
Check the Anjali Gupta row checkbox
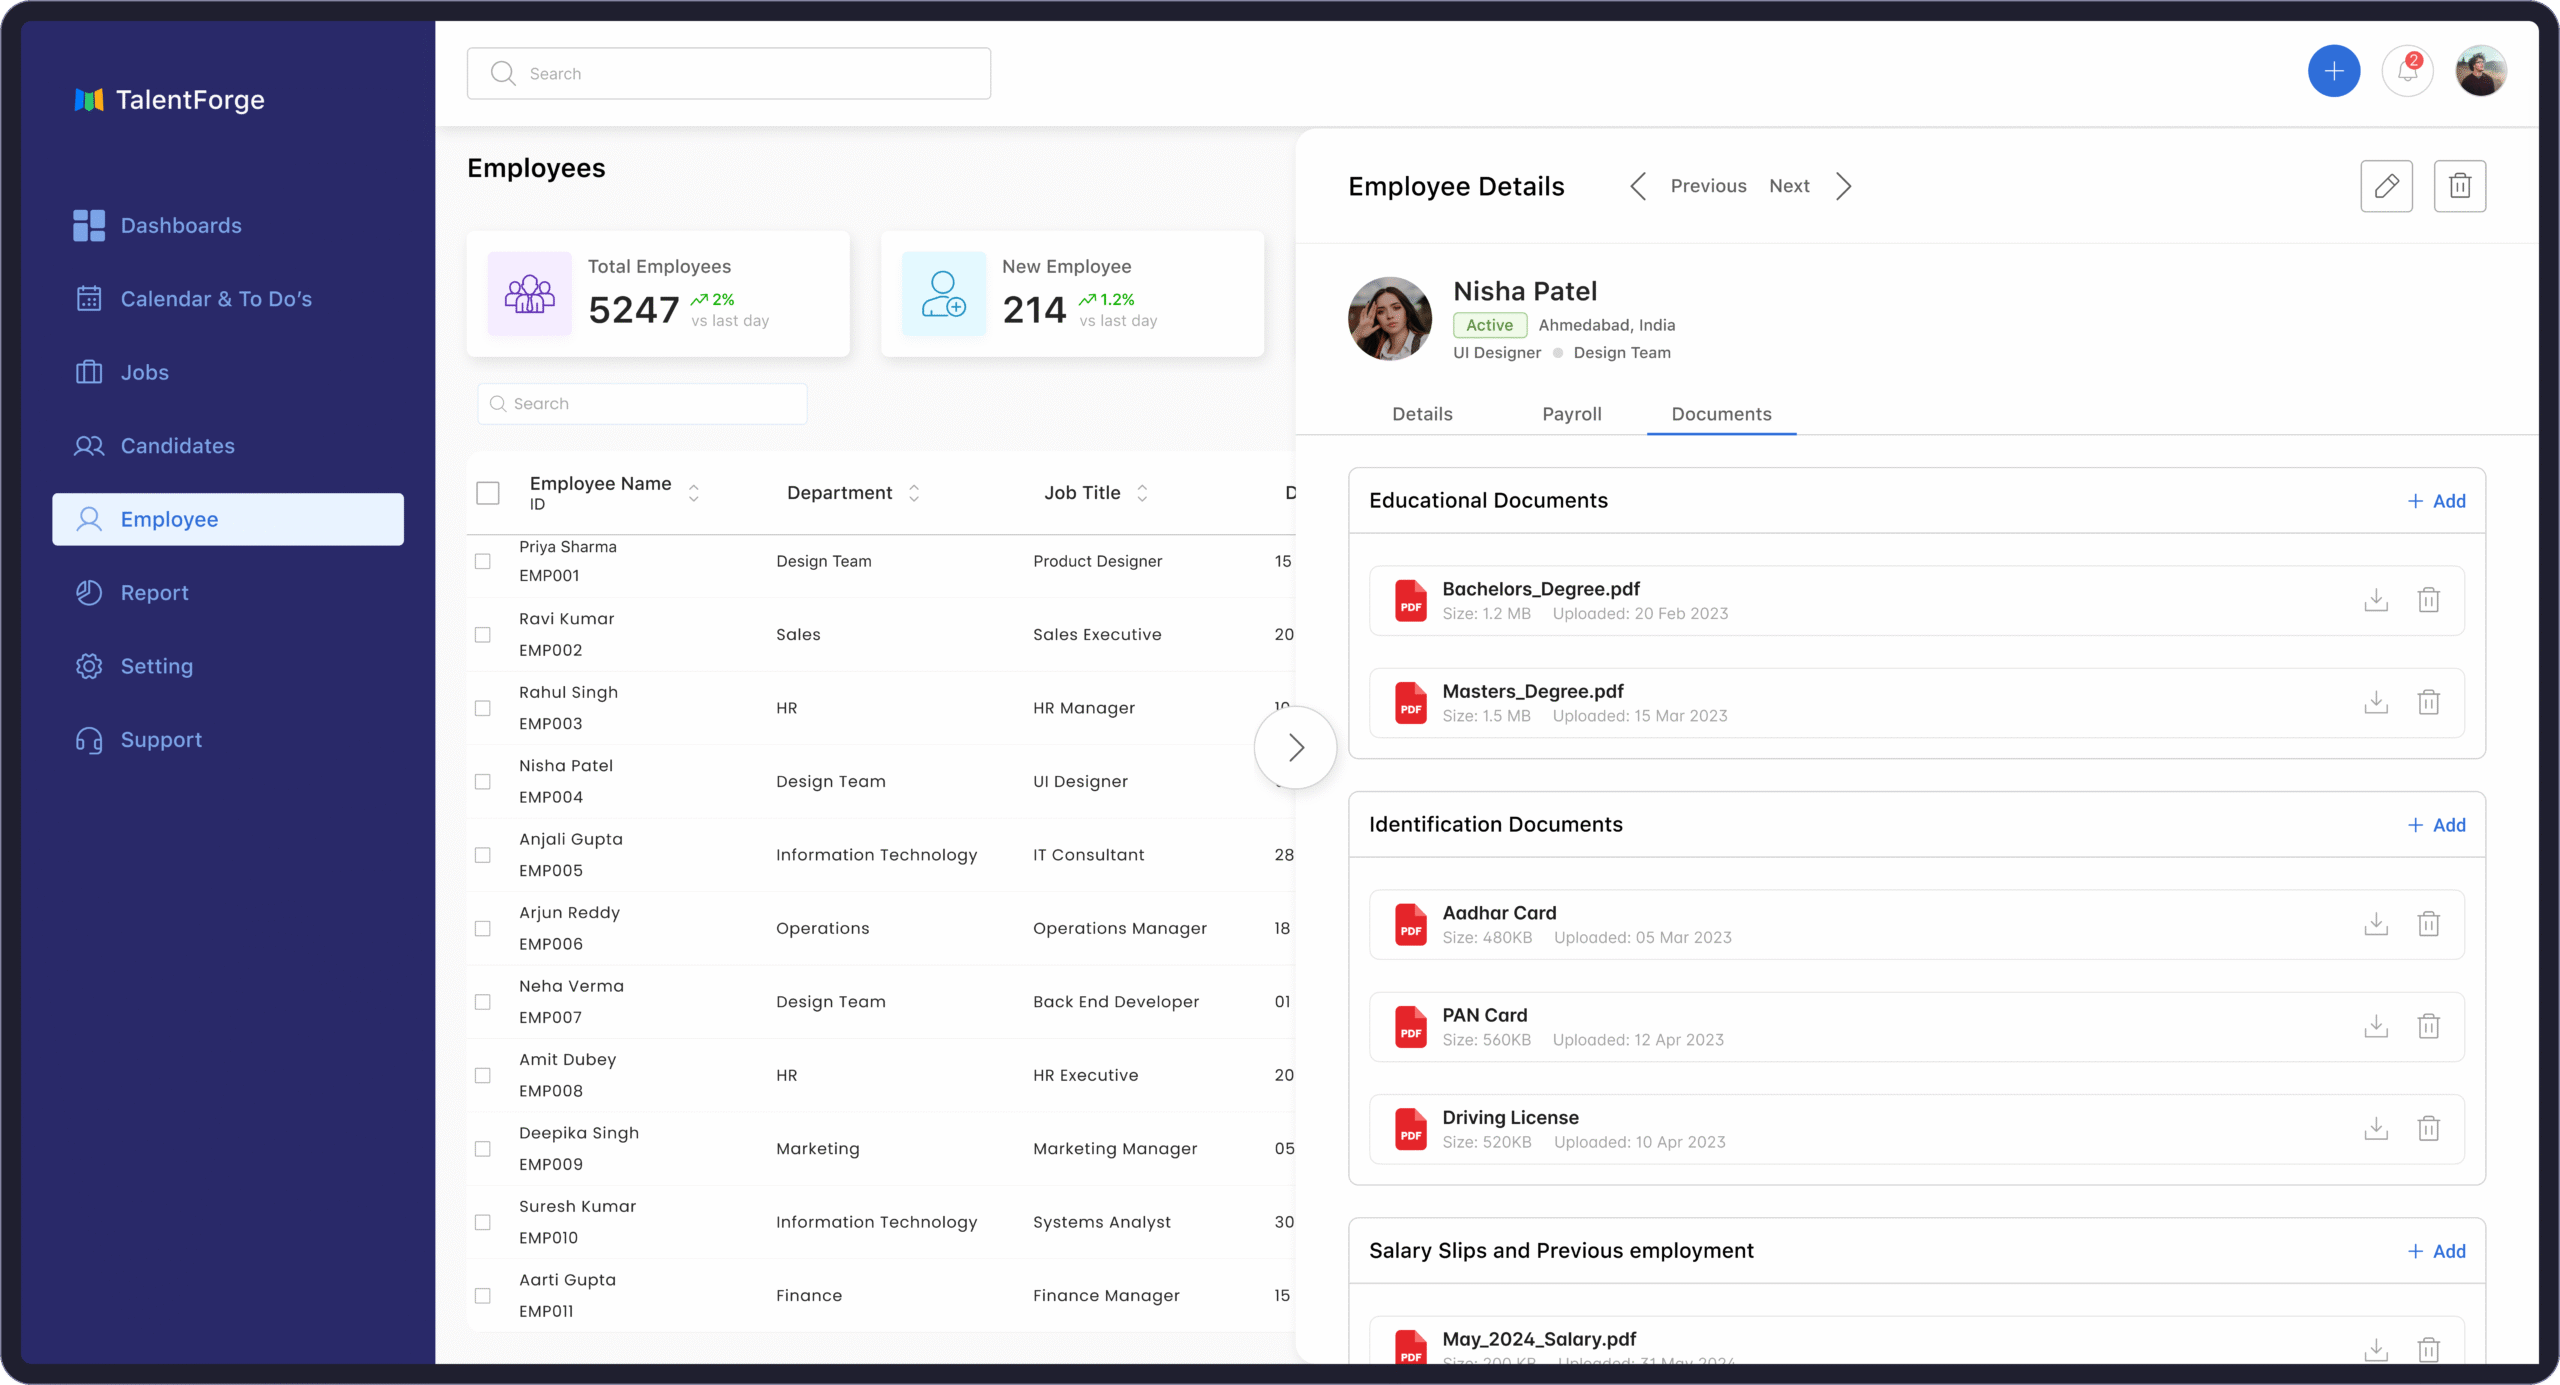[x=483, y=855]
